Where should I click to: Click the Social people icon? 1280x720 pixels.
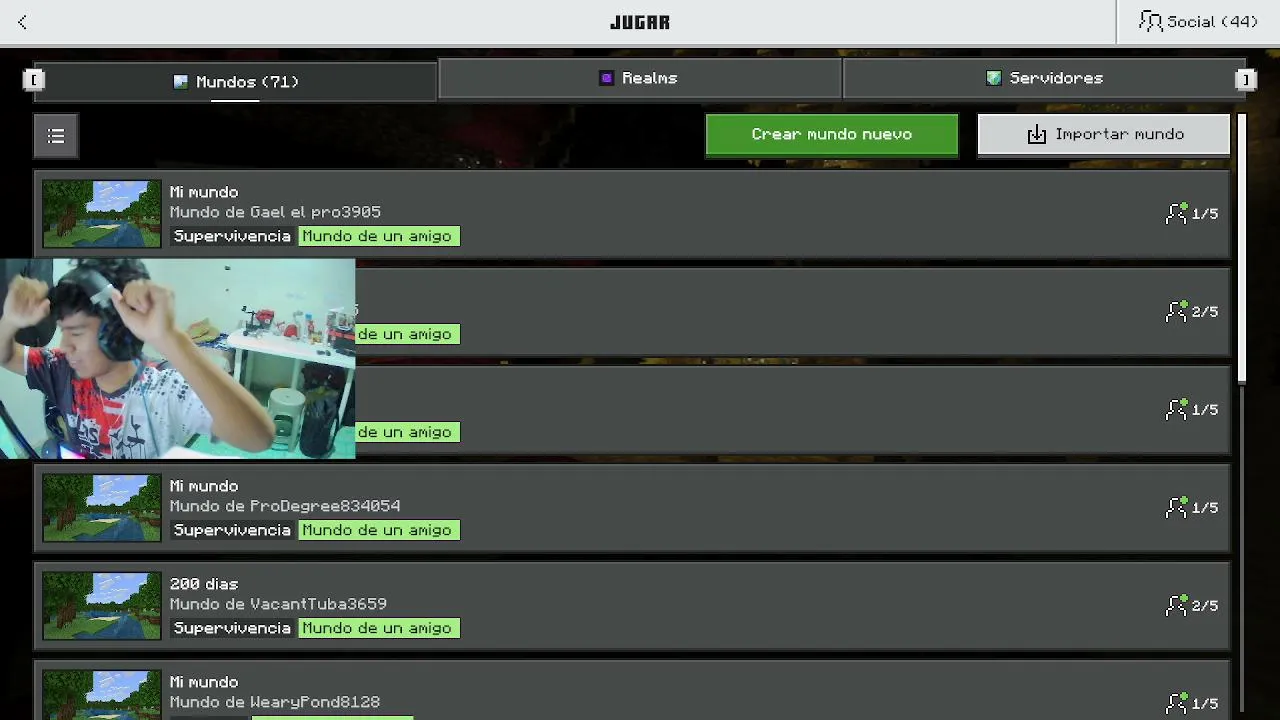1151,22
